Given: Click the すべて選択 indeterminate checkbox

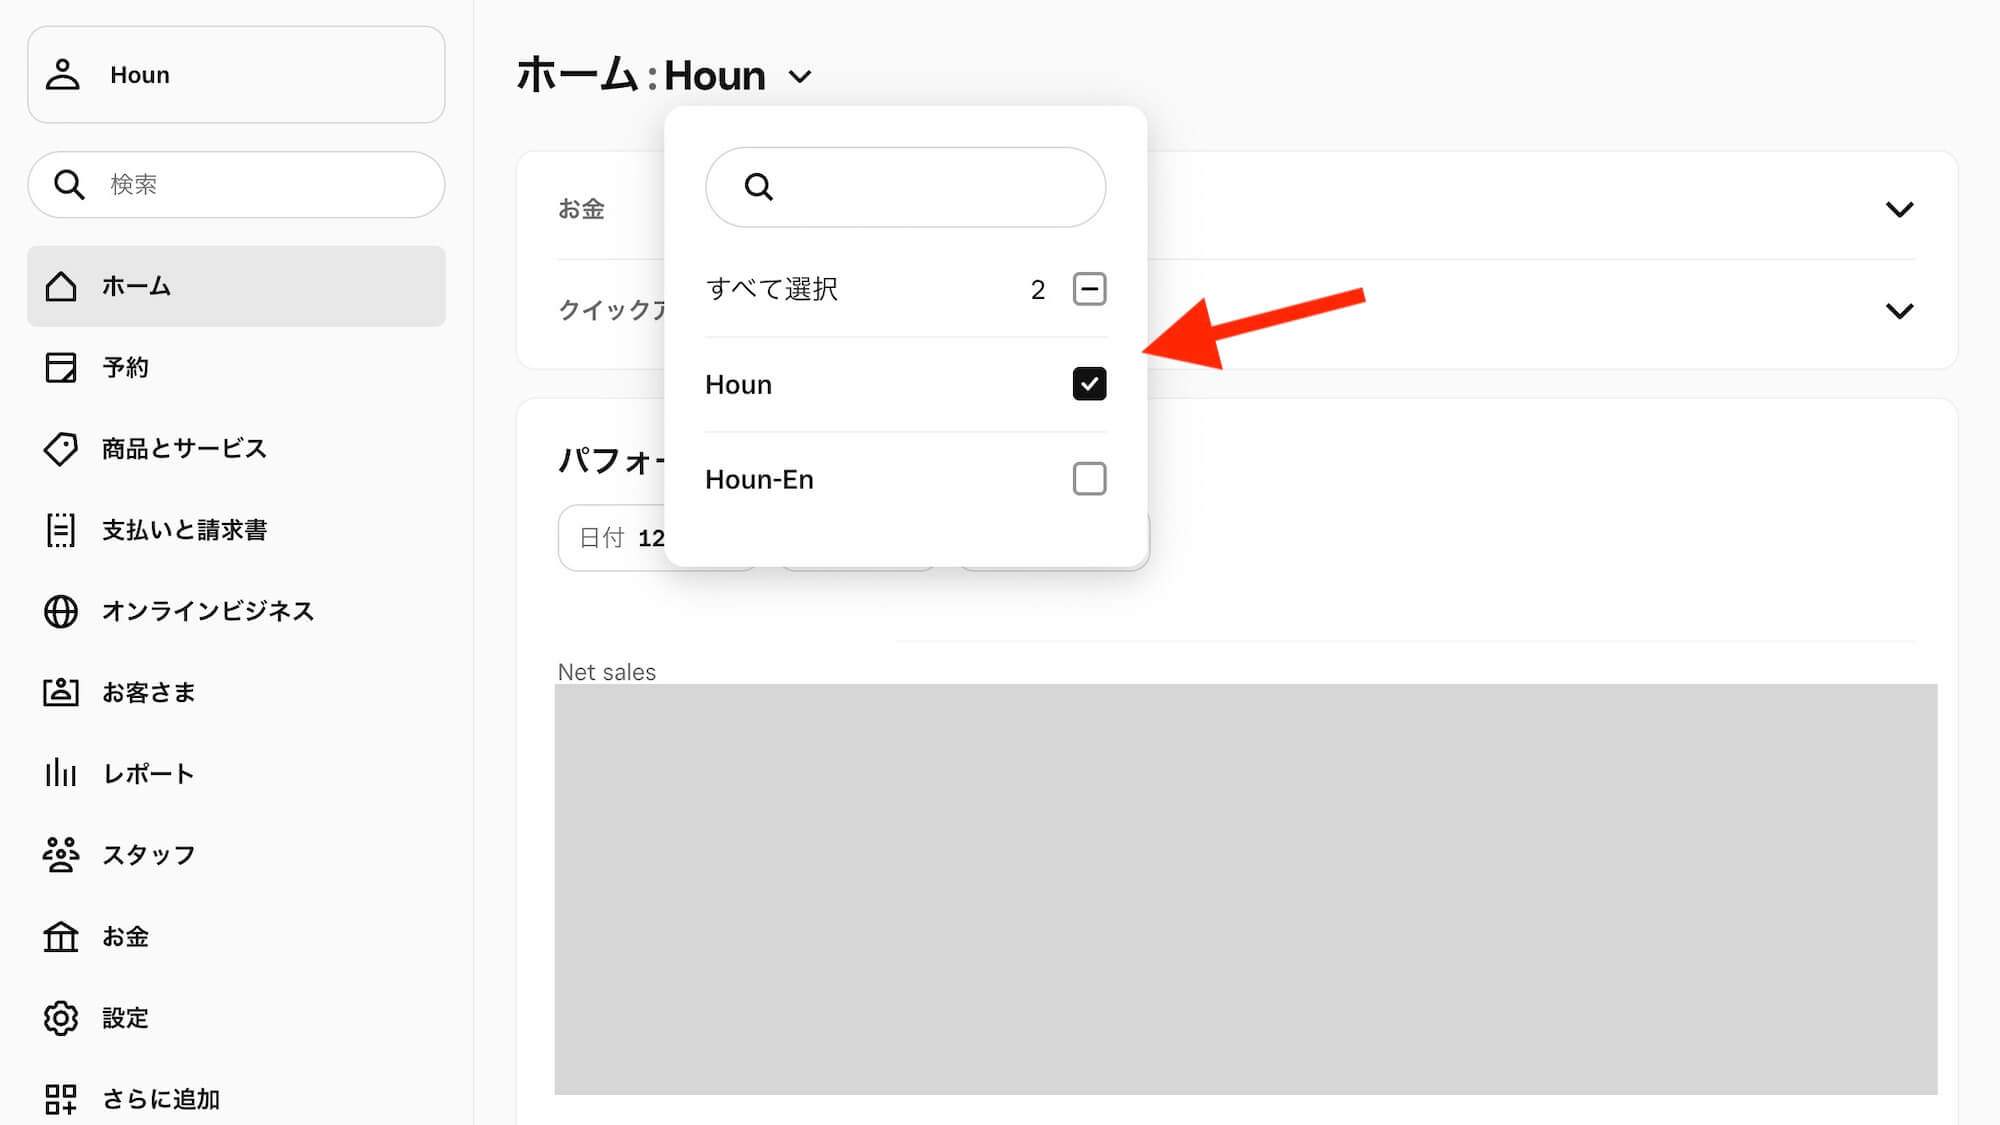Looking at the screenshot, I should pos(1090,289).
